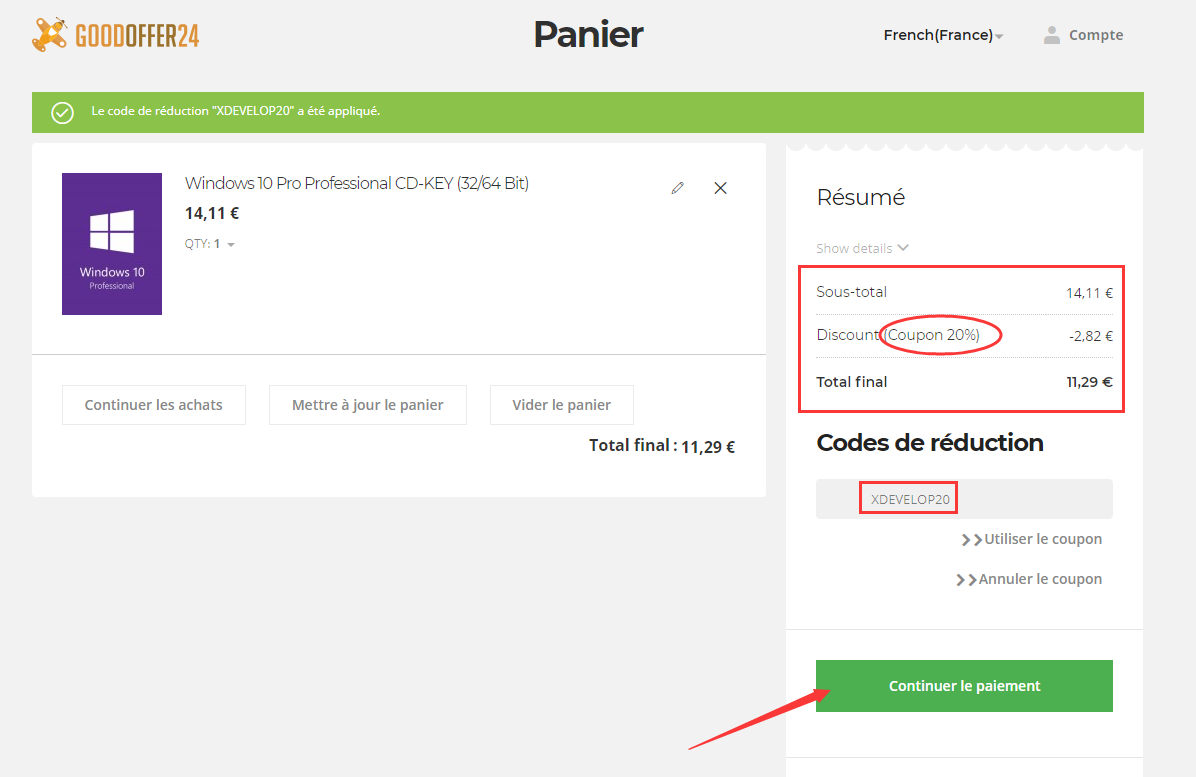Click Utiliser le coupon link
This screenshot has width=1196, height=777.
[1032, 539]
